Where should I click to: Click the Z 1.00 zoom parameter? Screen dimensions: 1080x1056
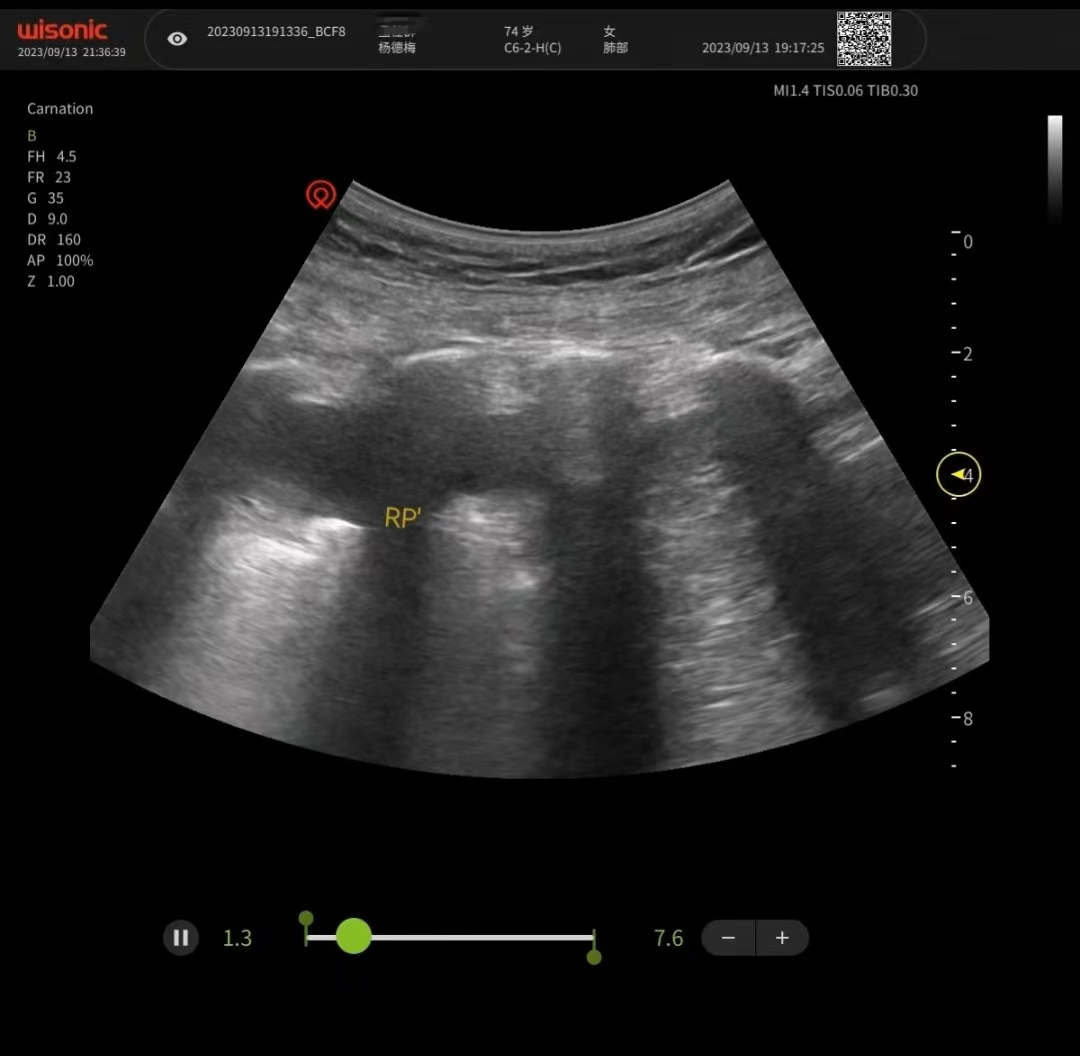click(50, 282)
